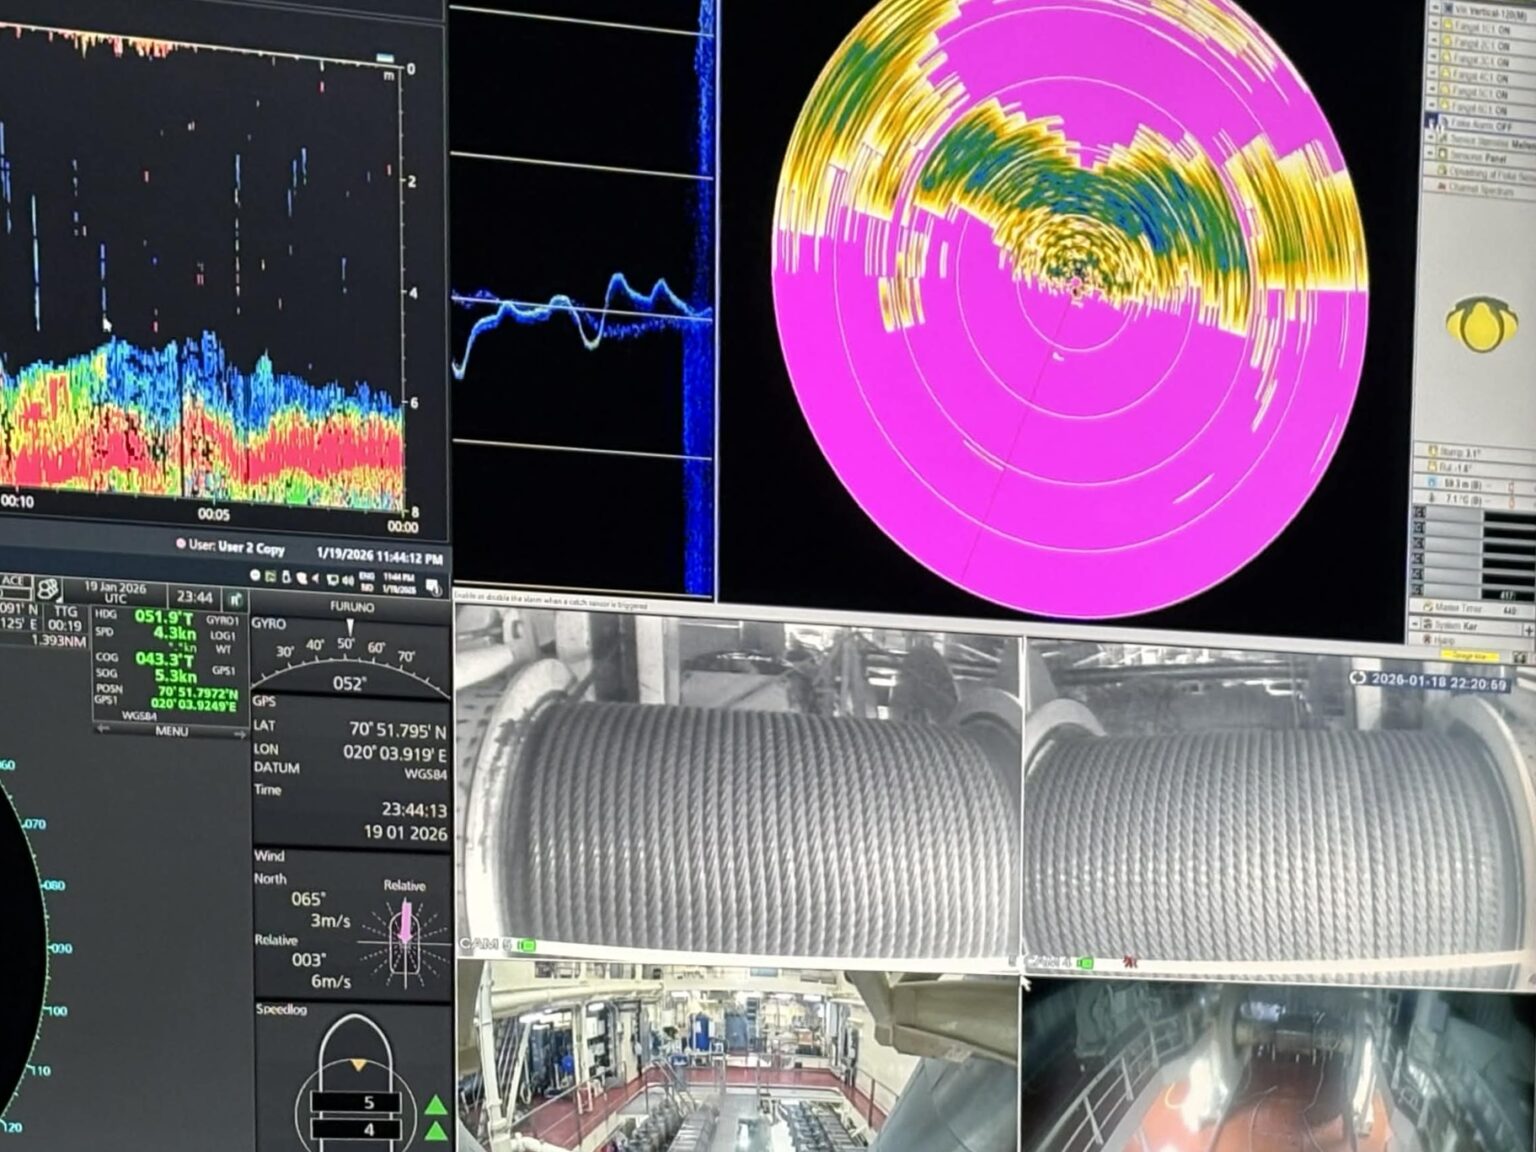Image resolution: width=1536 pixels, height=1152 pixels.
Task: Select the CAM 5 winch camera feed
Action: 738,789
